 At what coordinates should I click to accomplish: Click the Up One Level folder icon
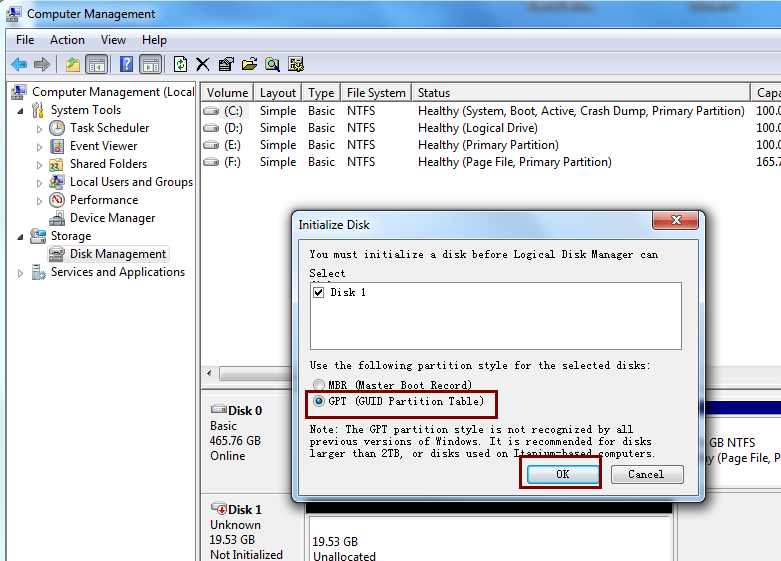coord(73,64)
